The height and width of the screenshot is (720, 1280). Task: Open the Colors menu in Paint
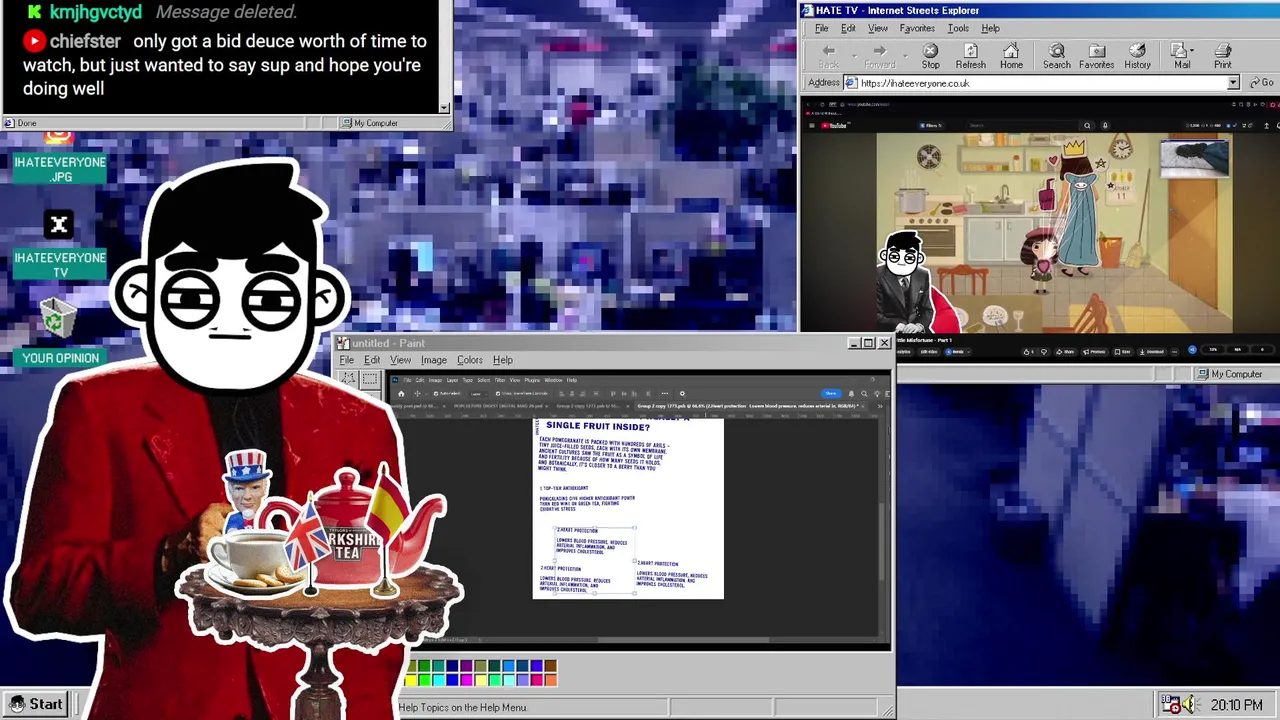[470, 360]
